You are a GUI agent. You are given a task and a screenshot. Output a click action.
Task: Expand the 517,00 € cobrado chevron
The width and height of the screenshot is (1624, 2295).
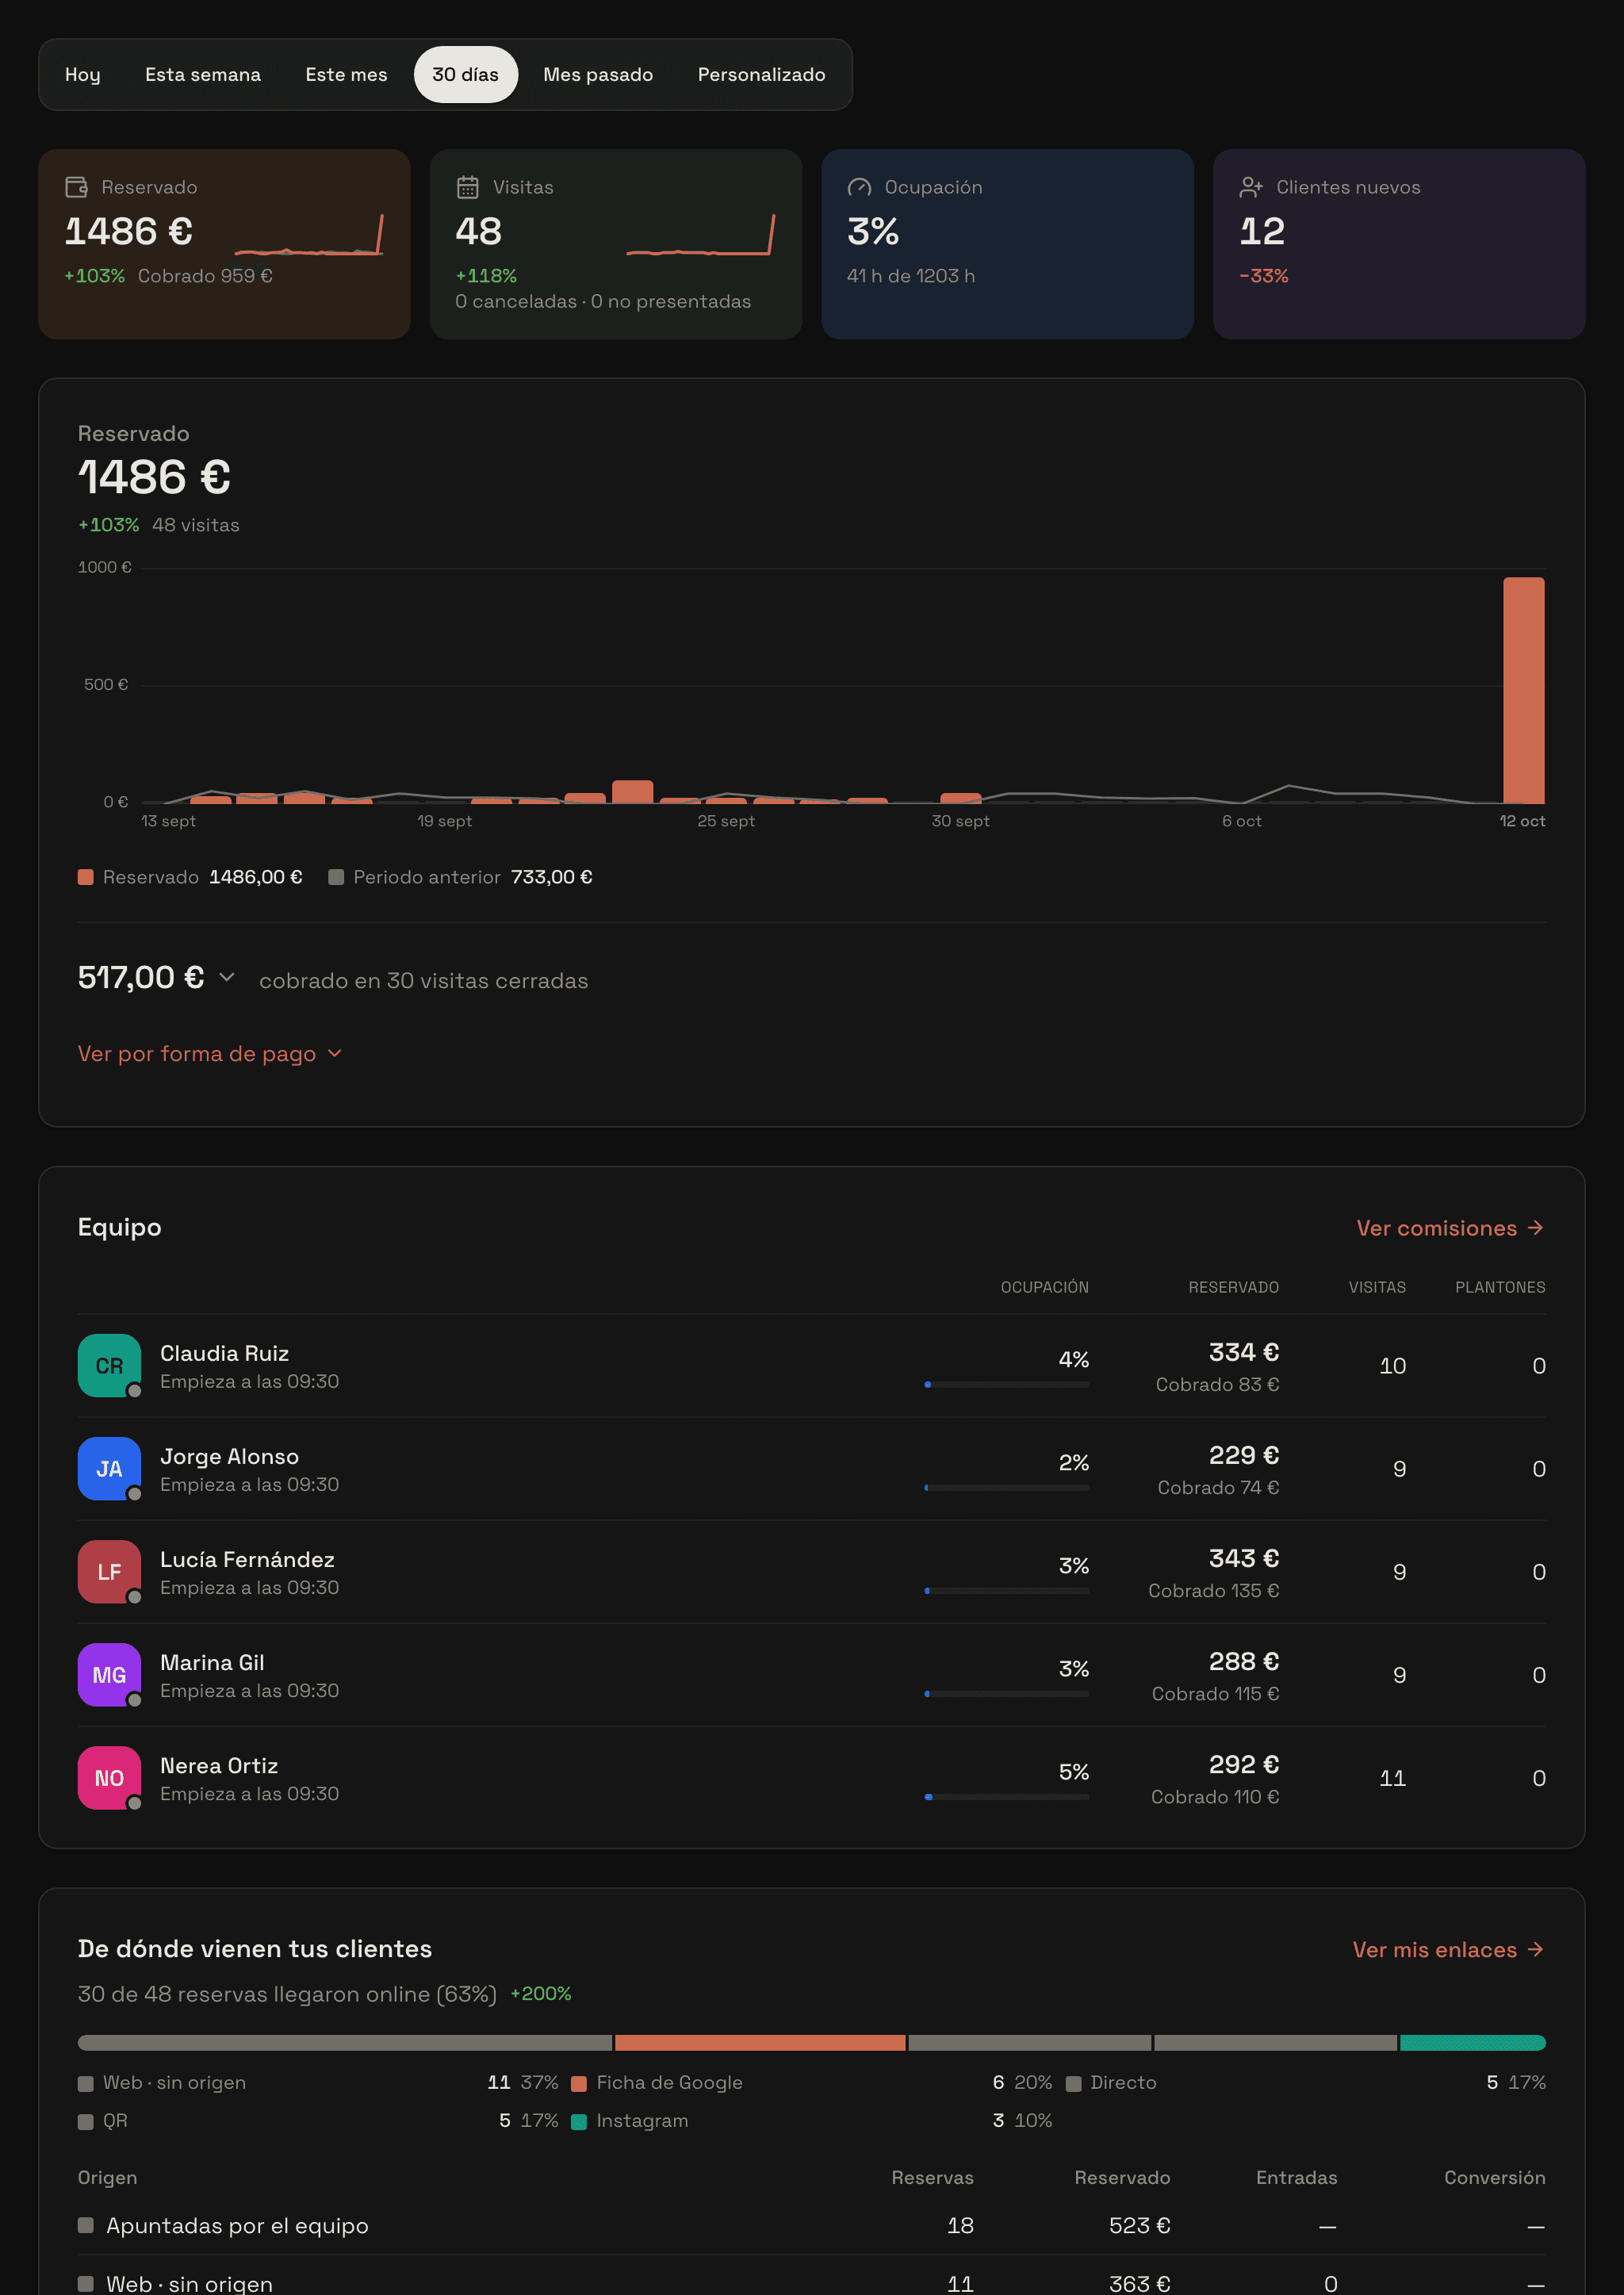227,977
